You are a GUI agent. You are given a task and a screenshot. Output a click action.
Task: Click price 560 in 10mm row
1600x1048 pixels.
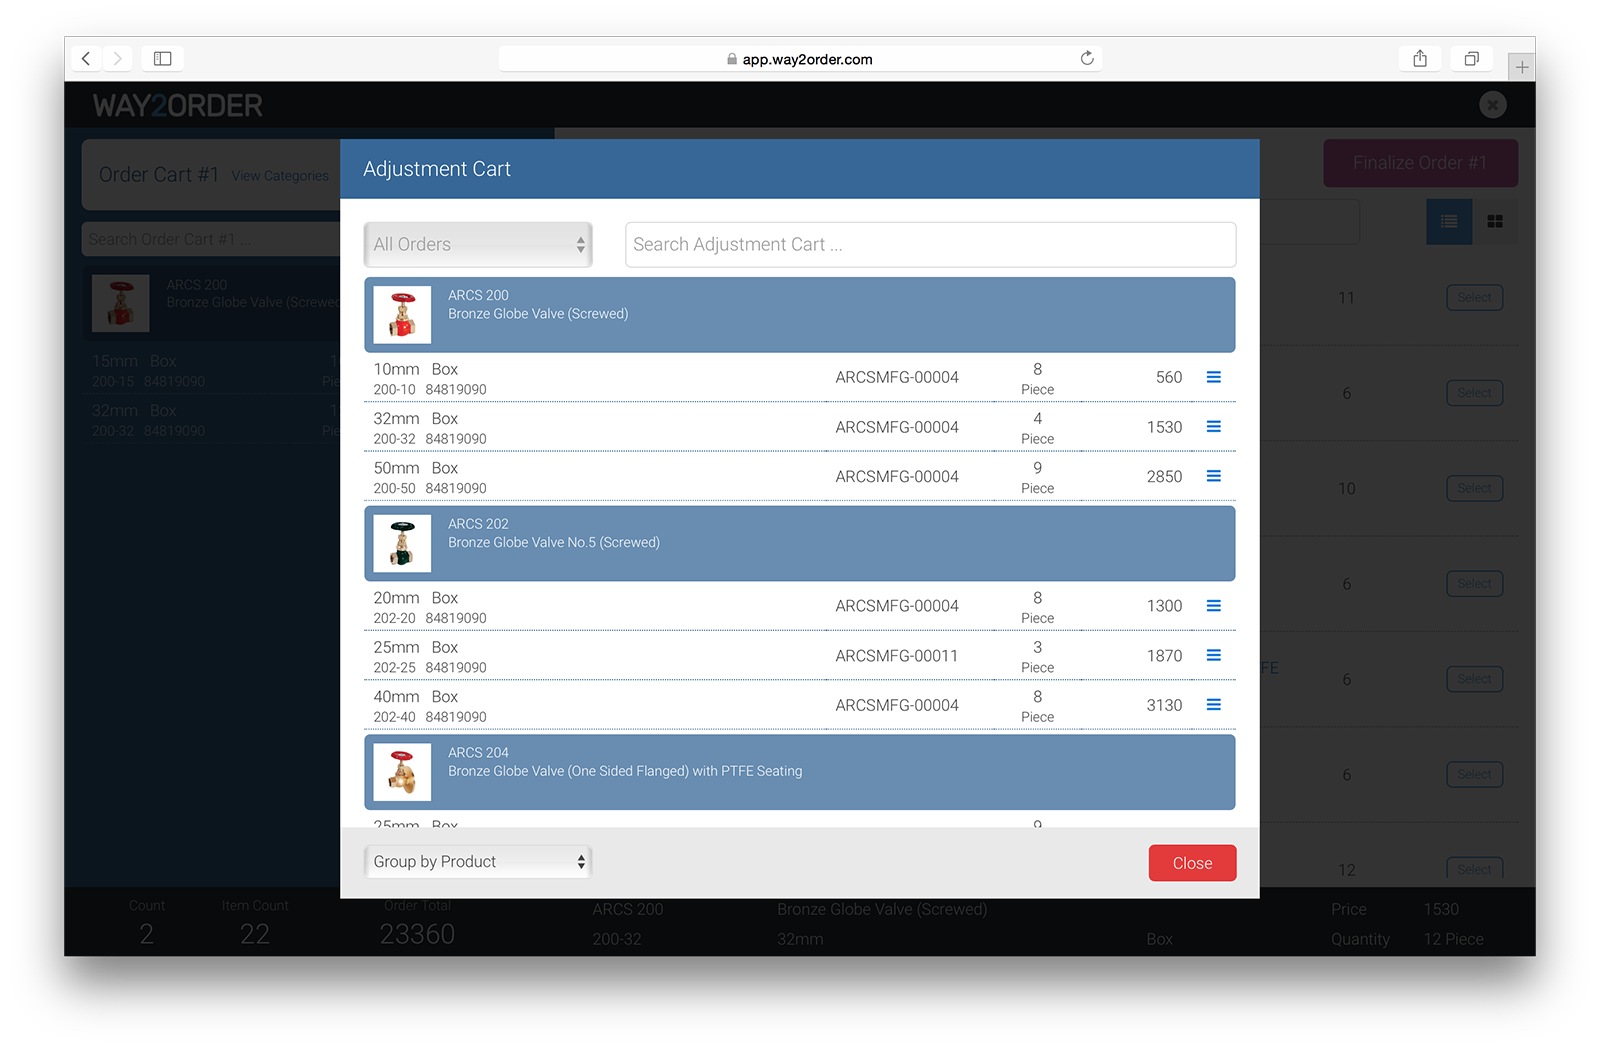coord(1169,377)
